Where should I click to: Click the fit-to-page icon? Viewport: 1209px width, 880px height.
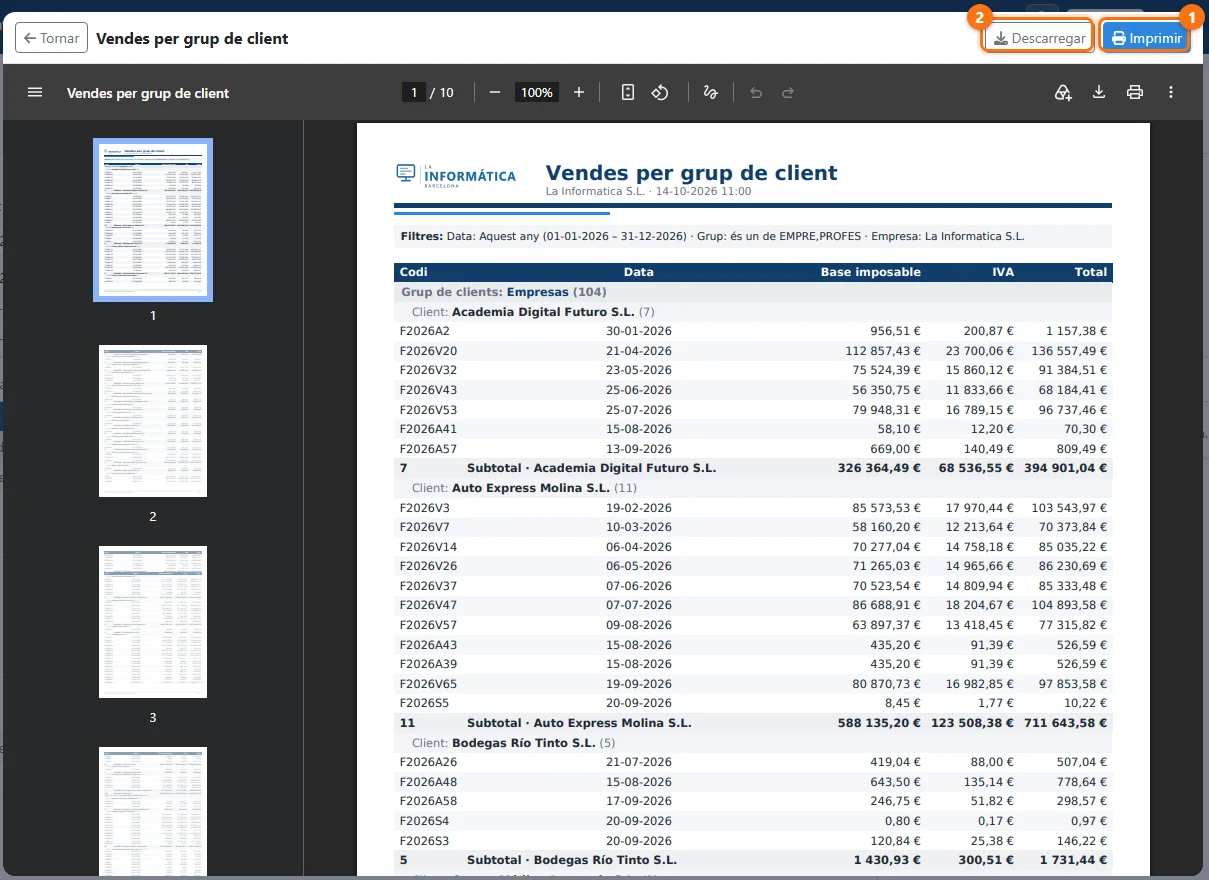(628, 92)
